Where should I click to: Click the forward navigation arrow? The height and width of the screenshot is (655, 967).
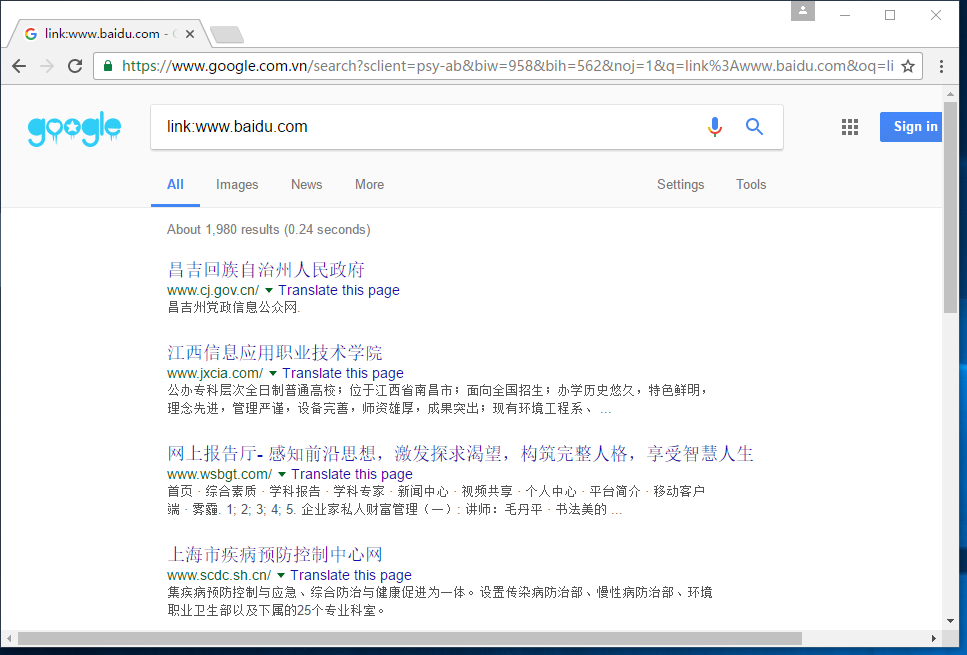pos(47,66)
